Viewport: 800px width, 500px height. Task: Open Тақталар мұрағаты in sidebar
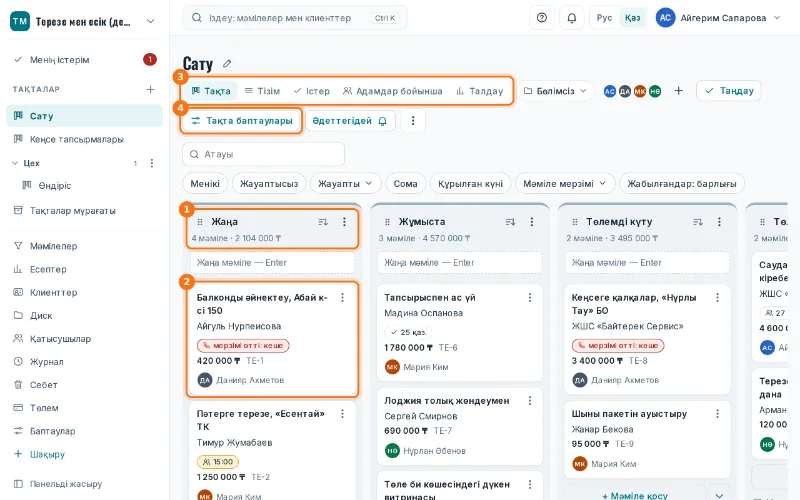coord(84,211)
